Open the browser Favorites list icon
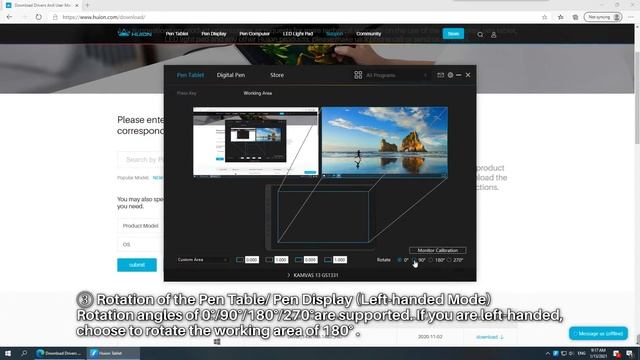Image resolution: width=640 pixels, height=360 pixels. [561, 17]
